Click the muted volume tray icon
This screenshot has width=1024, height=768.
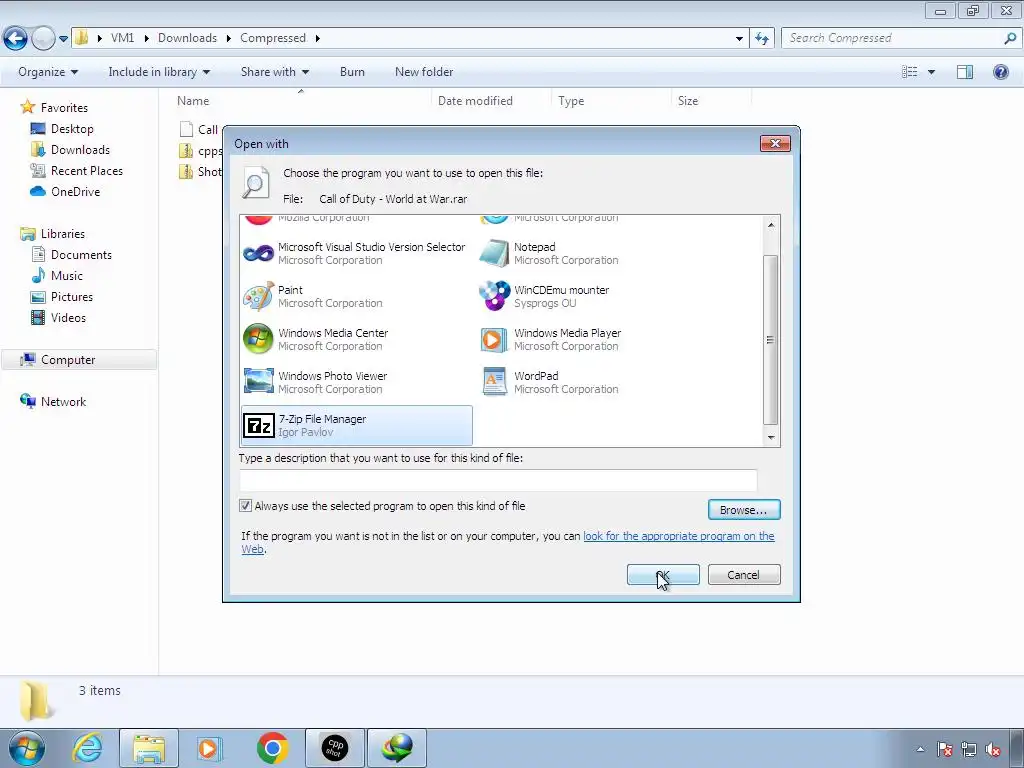[x=993, y=750]
